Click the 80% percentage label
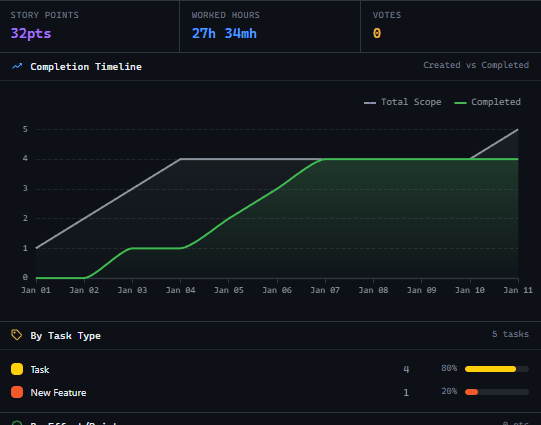This screenshot has width=541, height=425. point(449,368)
